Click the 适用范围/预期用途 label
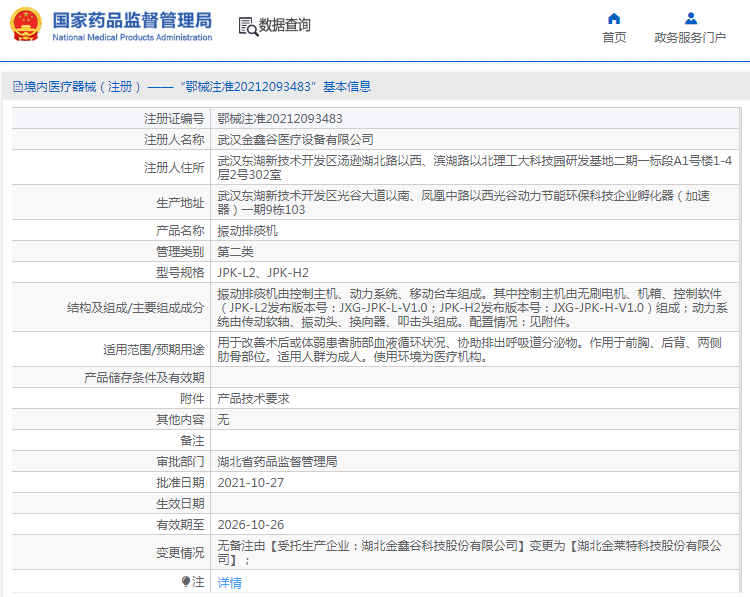The height and width of the screenshot is (597, 750). click(154, 350)
